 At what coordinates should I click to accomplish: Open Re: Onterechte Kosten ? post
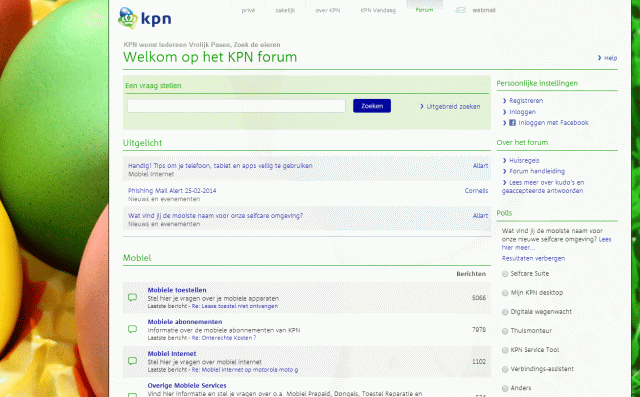[224, 338]
